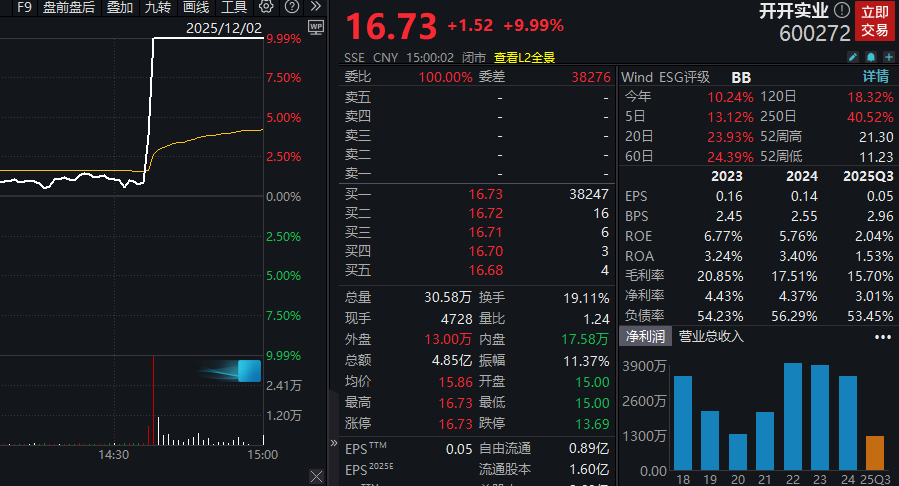Click the info icon beside 开开实业
Image resolution: width=899 pixels, height=486 pixels.
click(841, 11)
